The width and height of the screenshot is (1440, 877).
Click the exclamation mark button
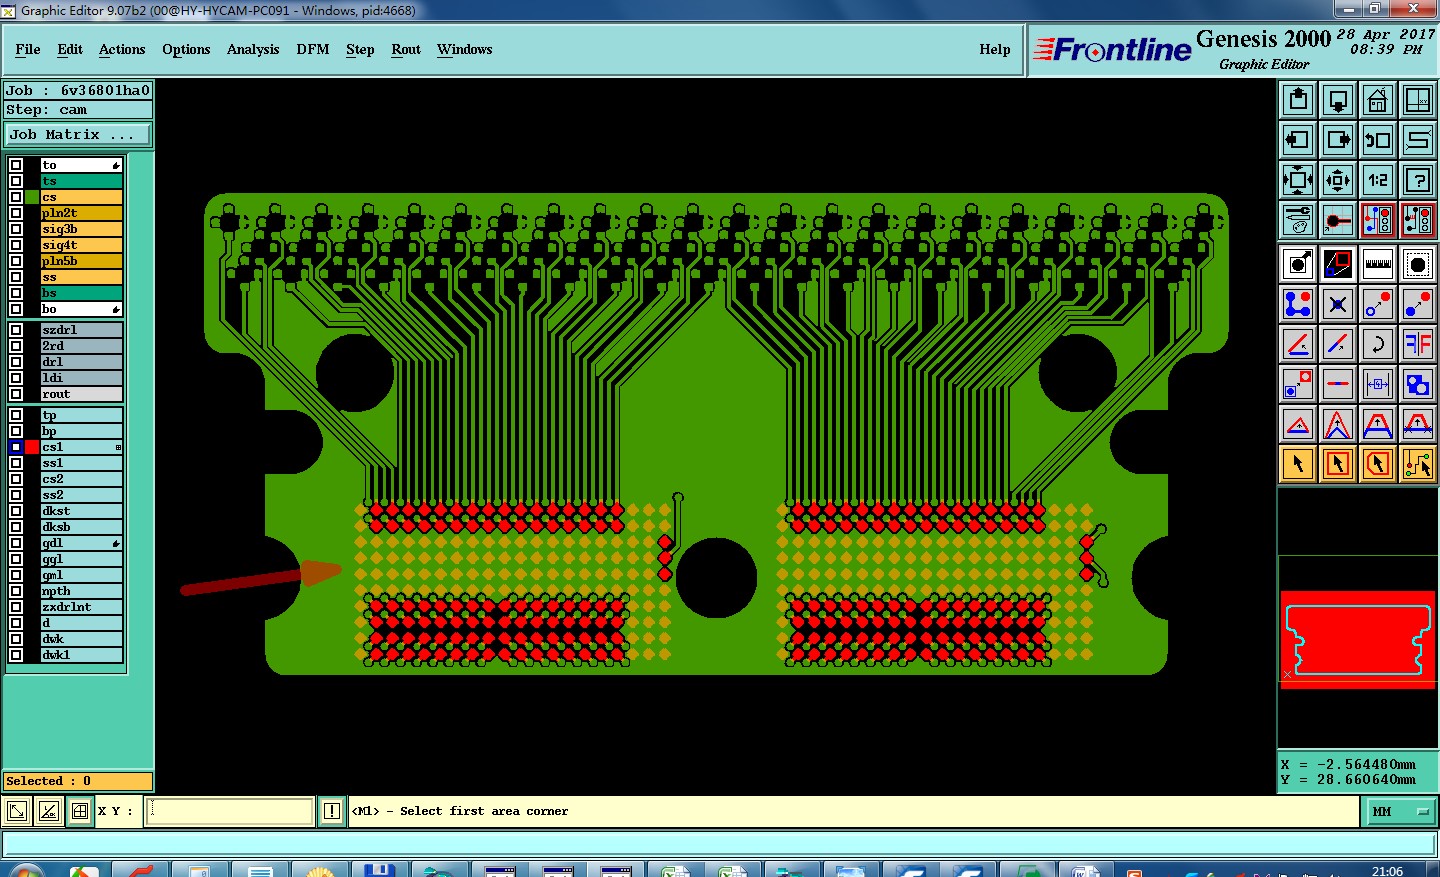pyautogui.click(x=332, y=812)
